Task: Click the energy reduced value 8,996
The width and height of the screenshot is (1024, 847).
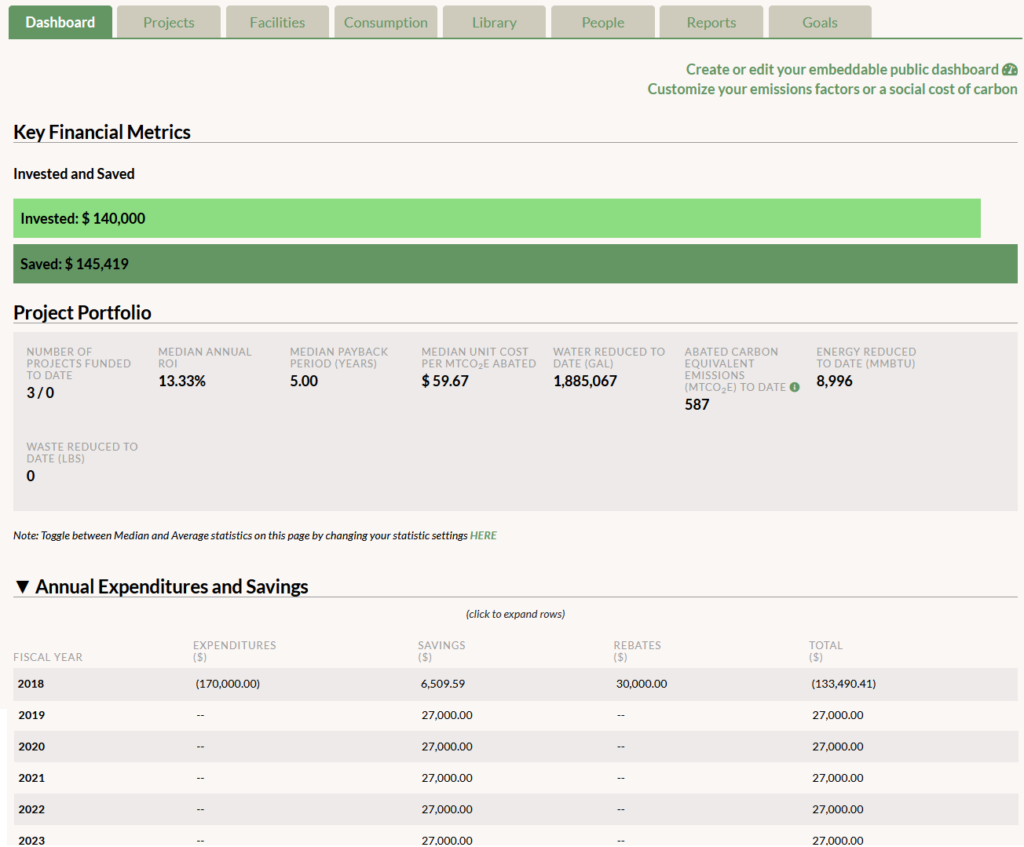Action: pyautogui.click(x=834, y=381)
